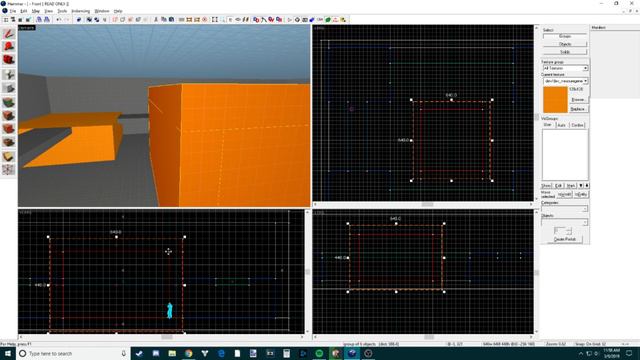This screenshot has width=640, height=360.
Task: Click the Load Window State icon
Action: (x=39, y=20)
